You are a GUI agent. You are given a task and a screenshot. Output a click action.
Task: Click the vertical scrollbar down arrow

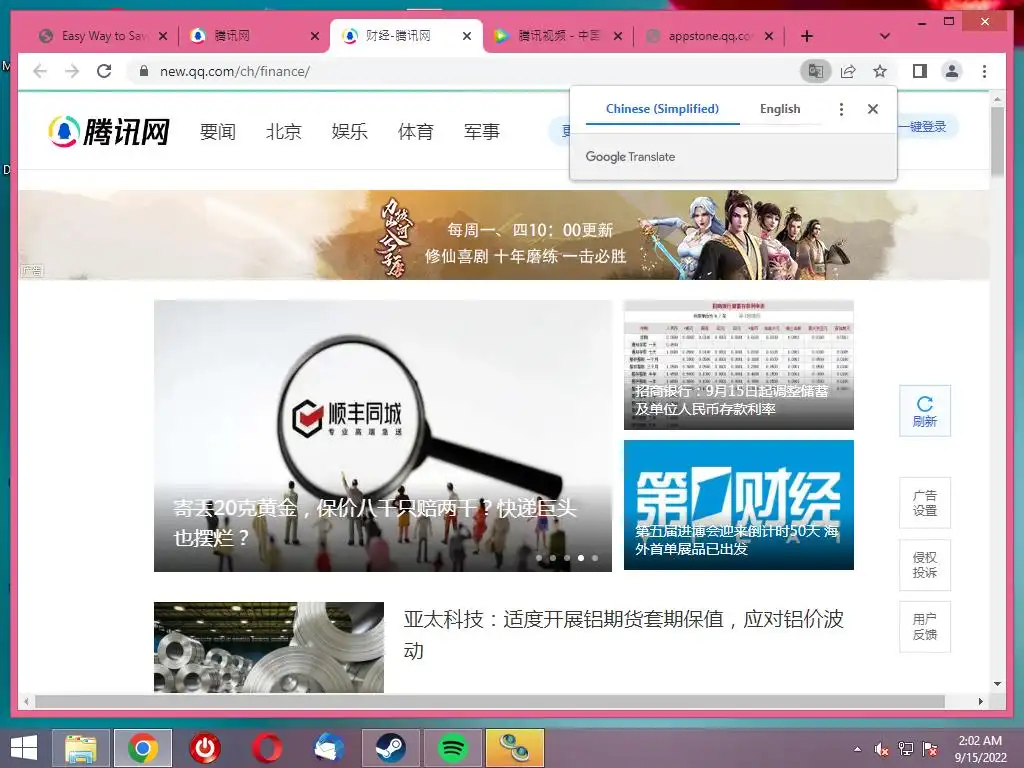tap(997, 684)
